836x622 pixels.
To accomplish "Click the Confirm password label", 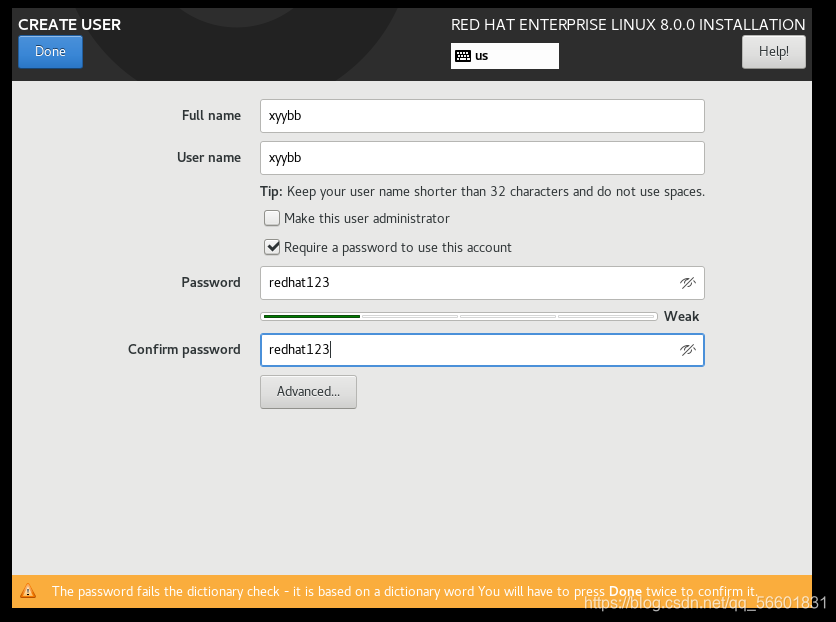I will (x=184, y=350).
